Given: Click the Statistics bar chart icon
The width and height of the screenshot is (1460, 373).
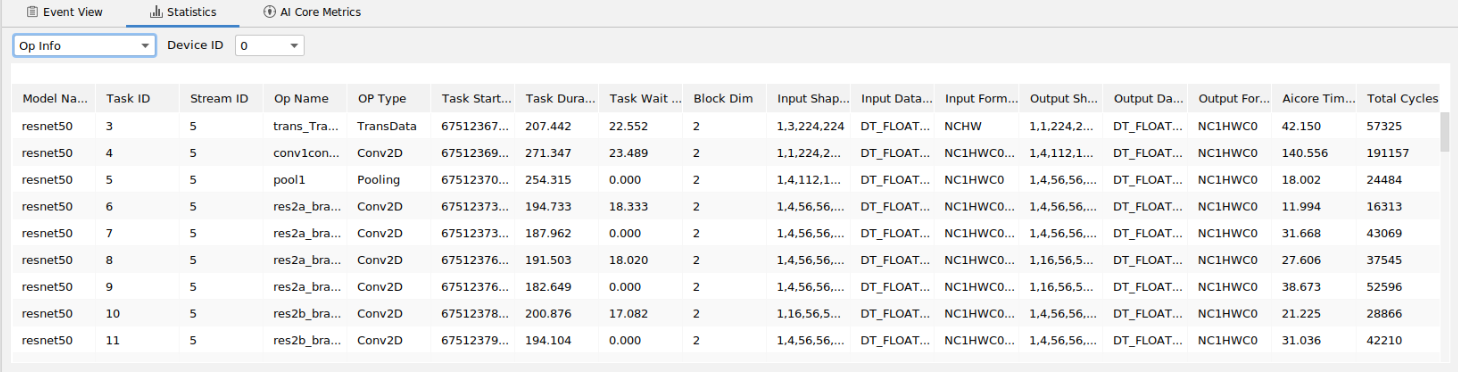Looking at the screenshot, I should pos(156,12).
